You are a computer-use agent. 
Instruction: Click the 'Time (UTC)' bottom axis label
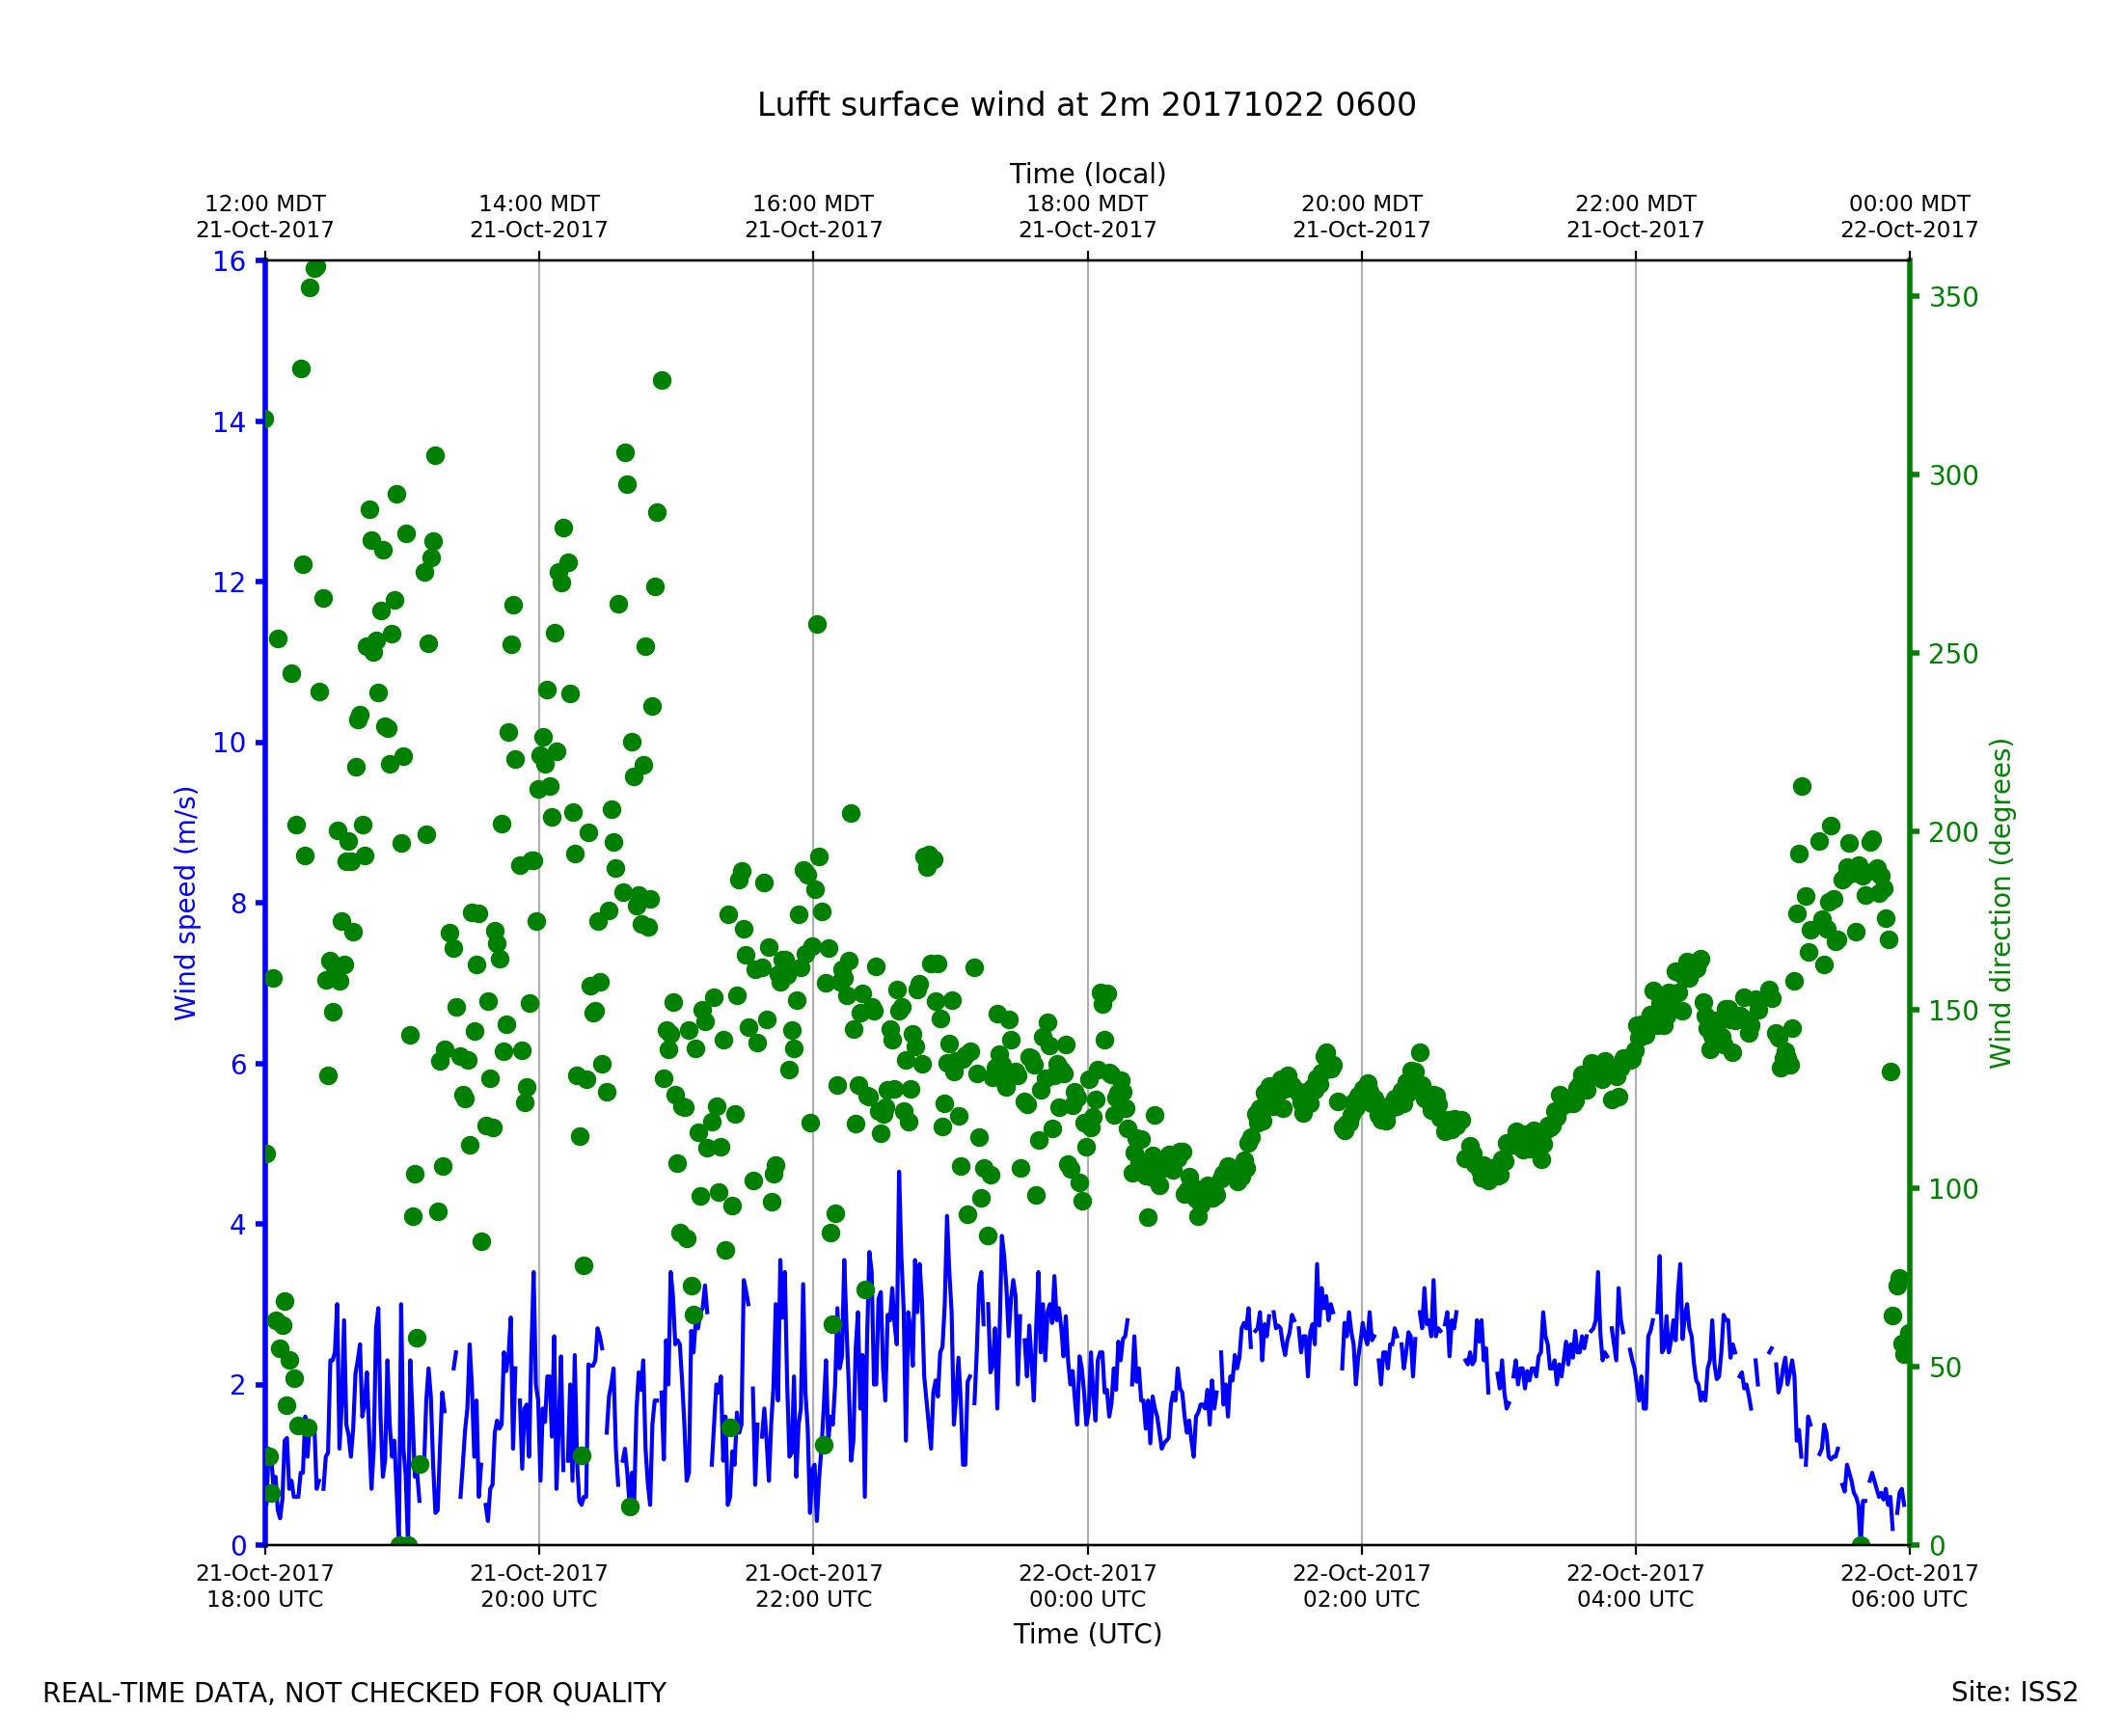1087,1634
